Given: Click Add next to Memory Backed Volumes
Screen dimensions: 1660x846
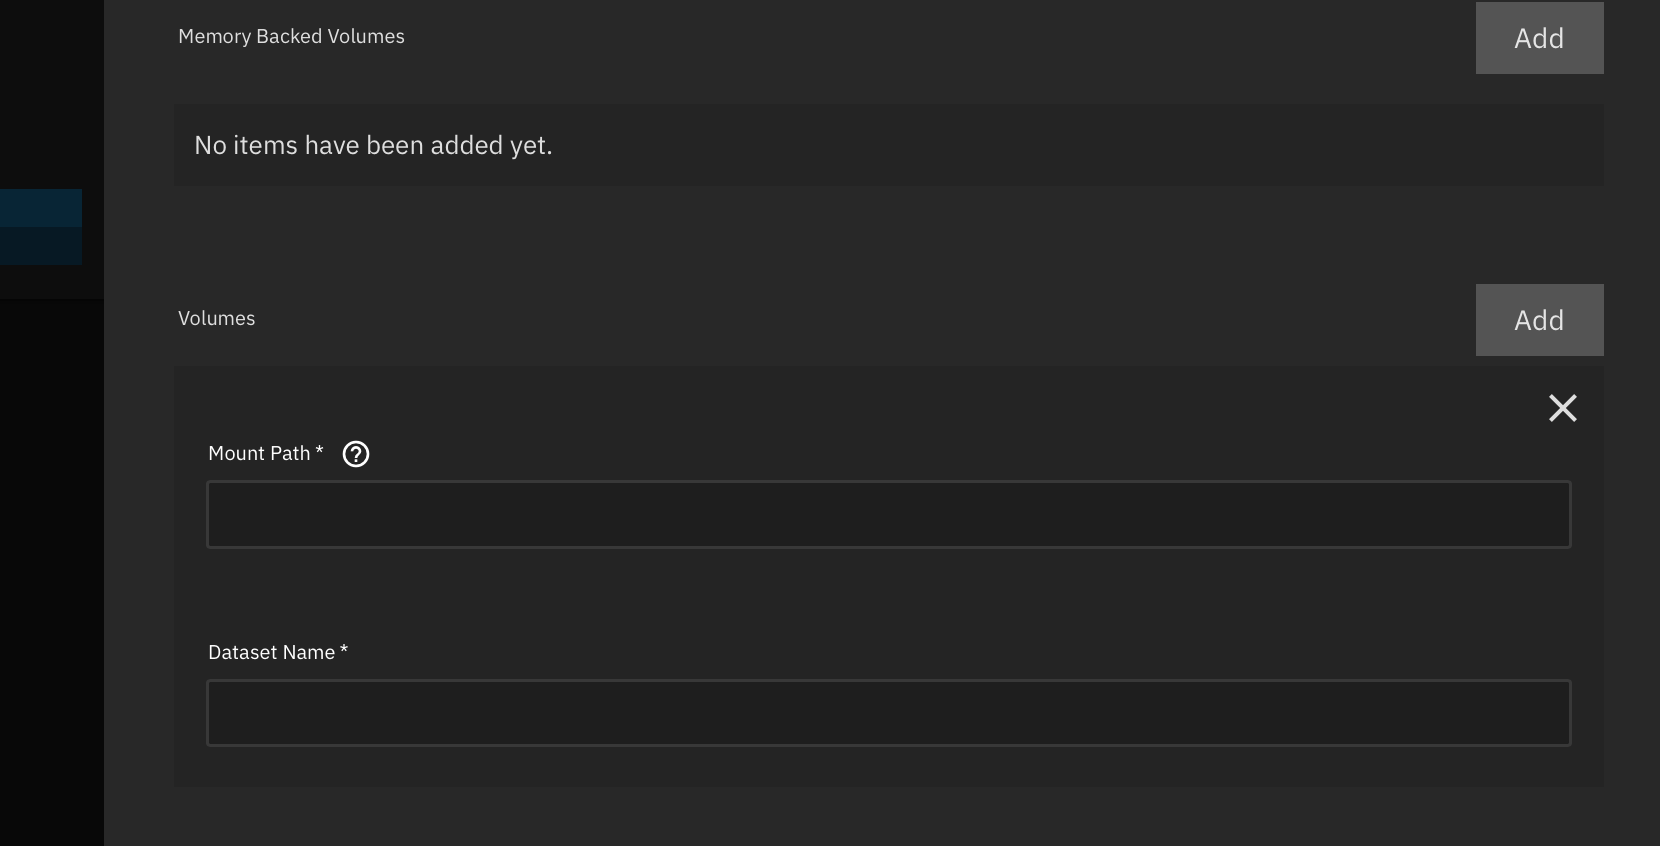Looking at the screenshot, I should tap(1539, 38).
